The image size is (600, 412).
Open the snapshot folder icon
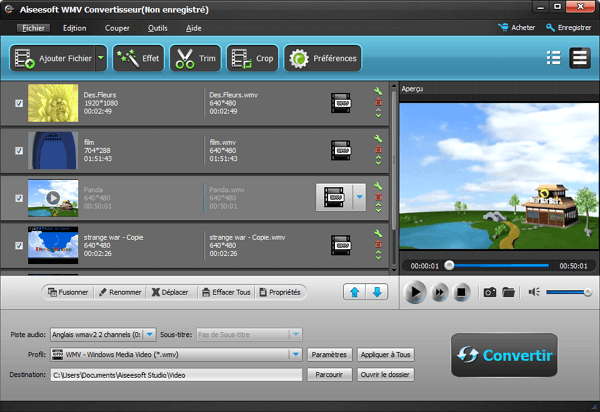click(508, 292)
